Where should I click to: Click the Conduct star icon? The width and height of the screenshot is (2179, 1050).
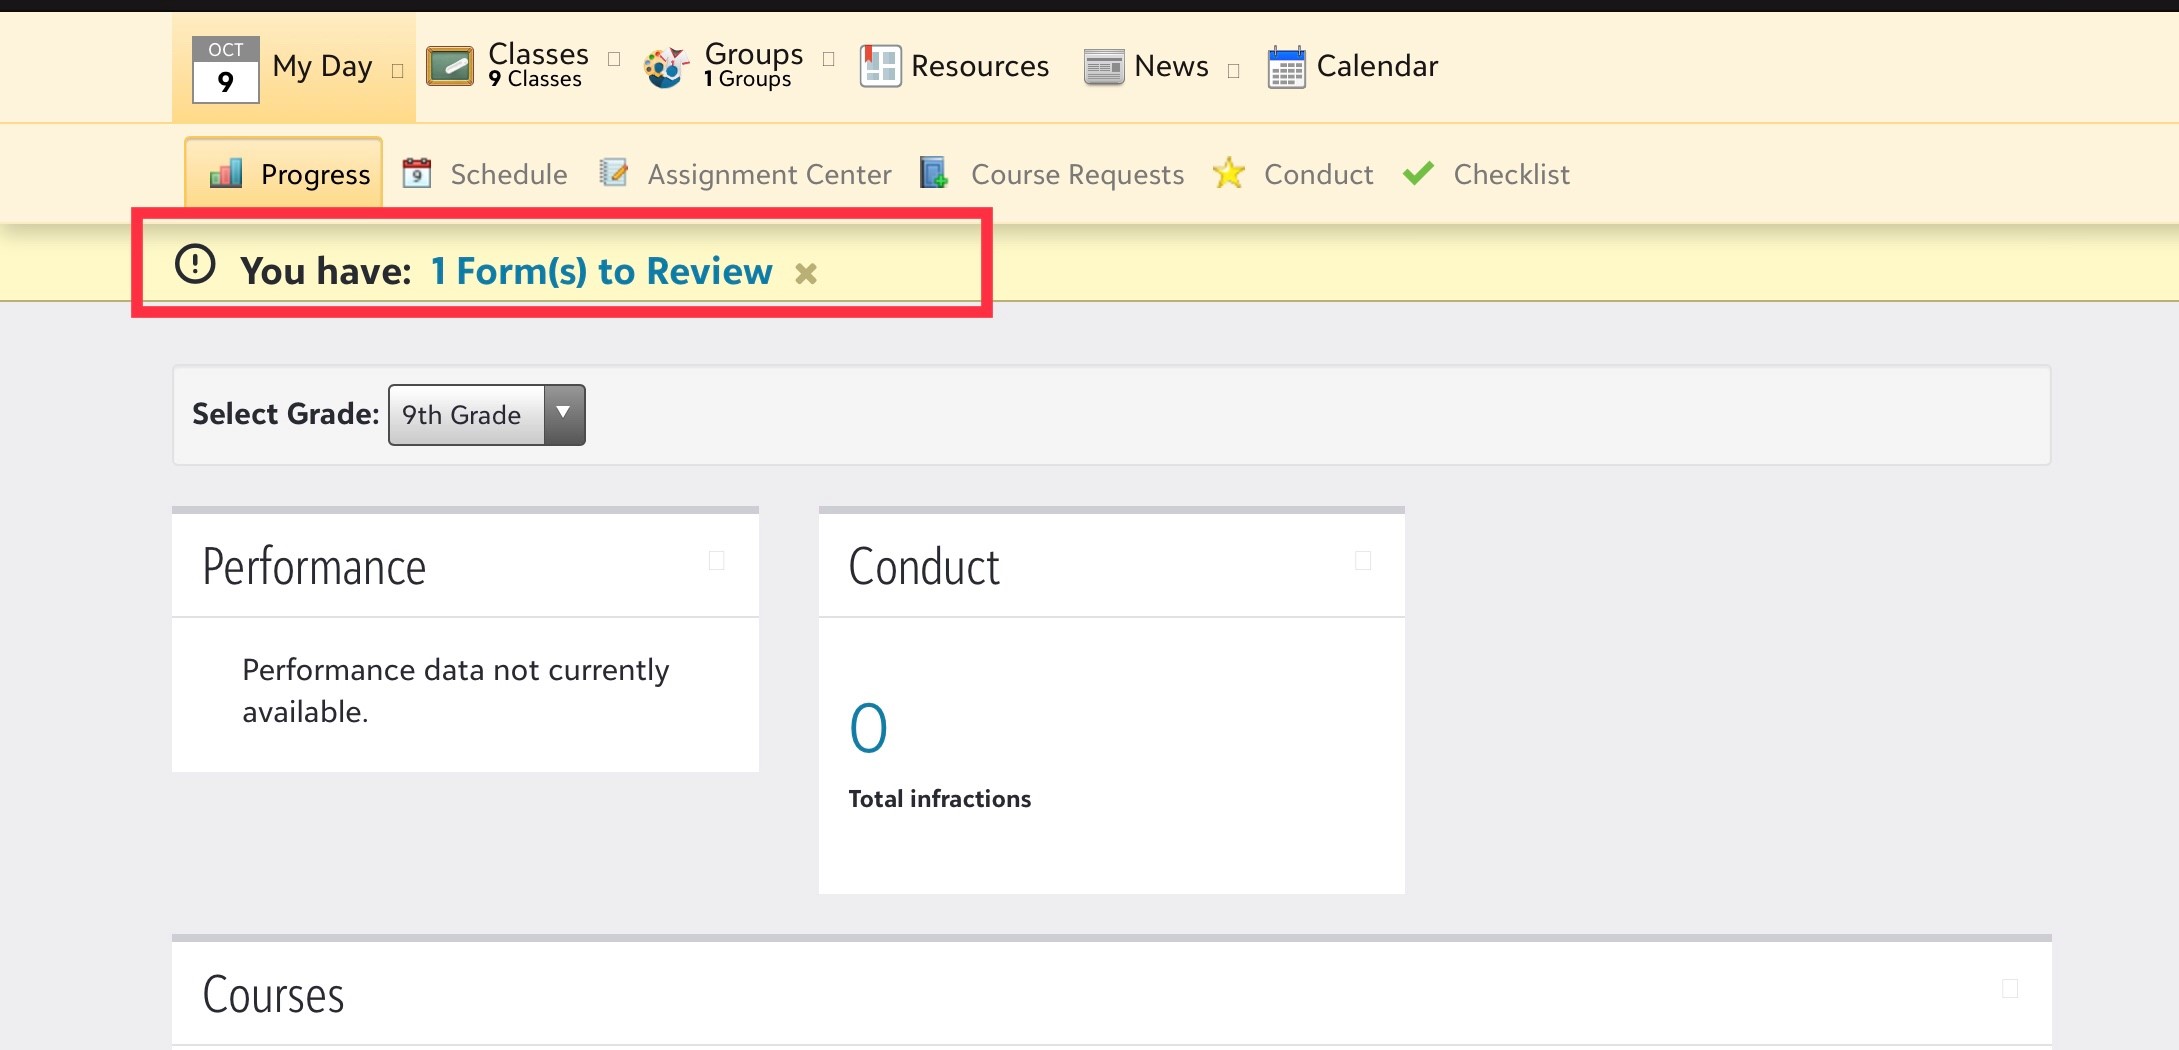tap(1228, 173)
